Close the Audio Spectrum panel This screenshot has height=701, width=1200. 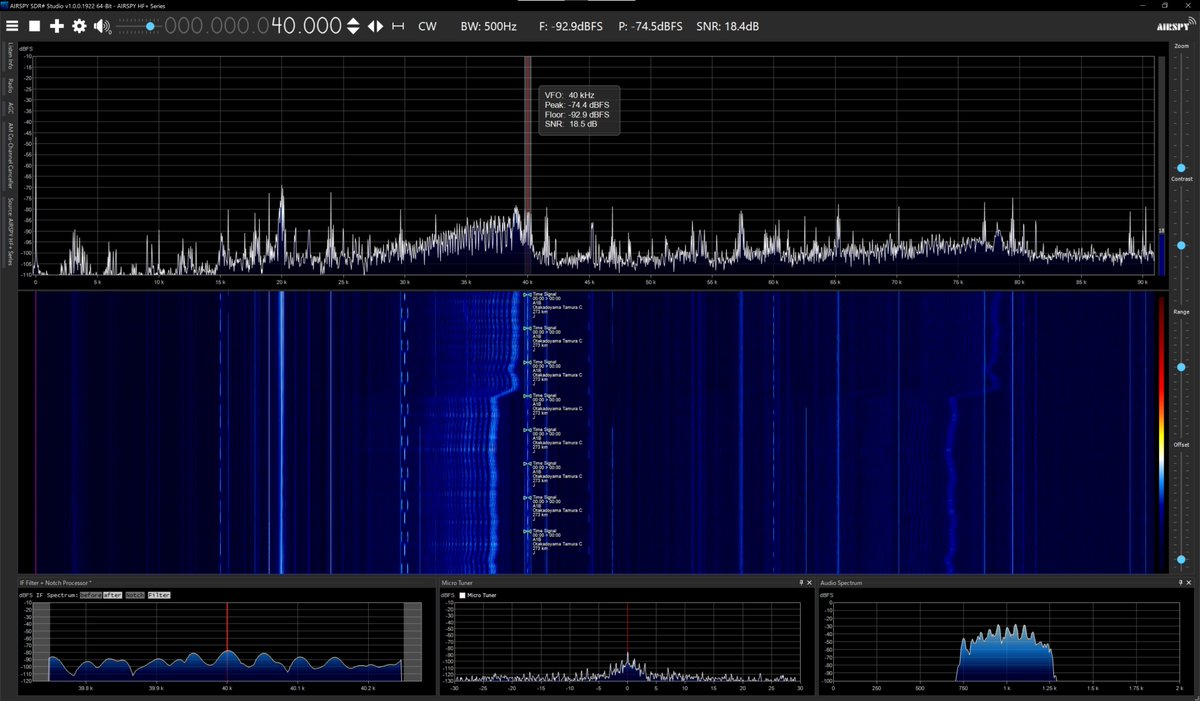pyautogui.click(x=1190, y=582)
